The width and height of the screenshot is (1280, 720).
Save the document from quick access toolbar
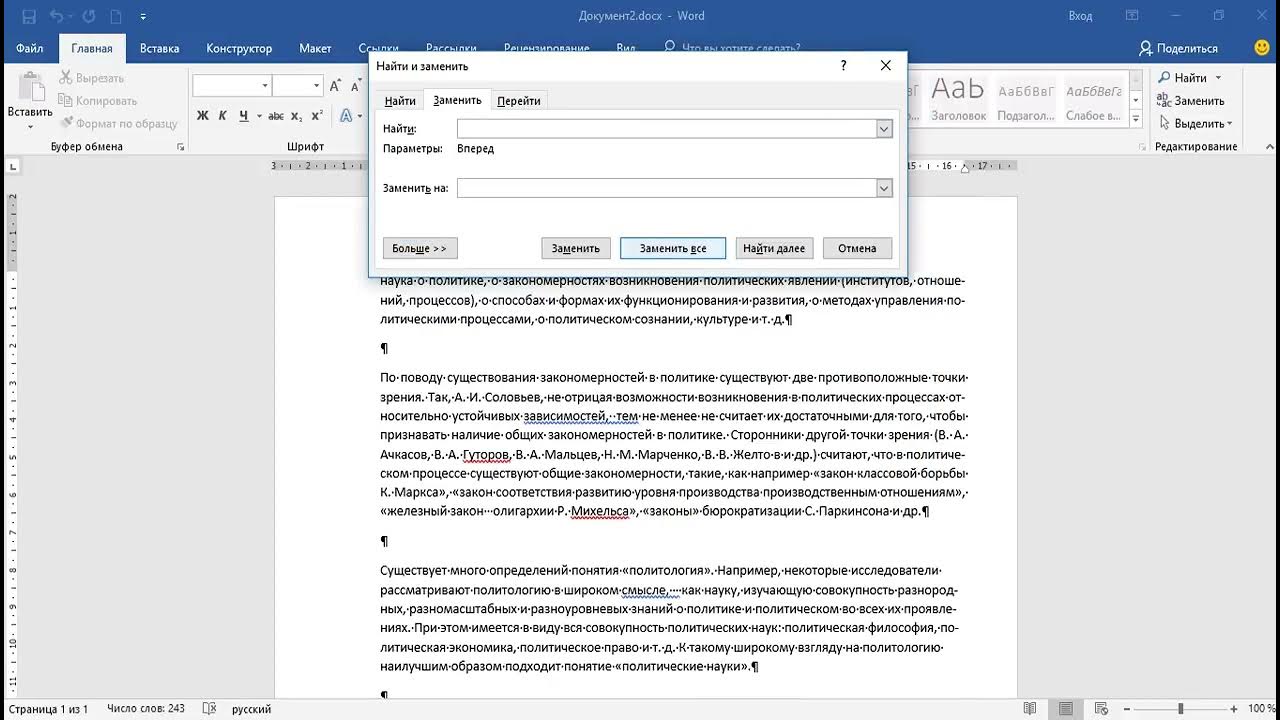pyautogui.click(x=28, y=16)
